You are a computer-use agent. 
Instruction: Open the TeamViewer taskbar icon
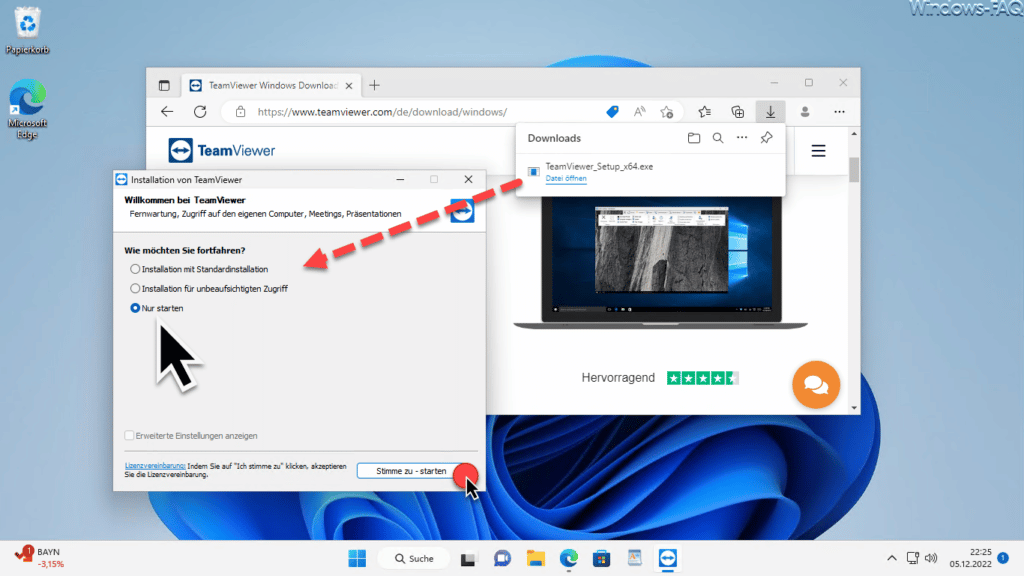pos(667,558)
